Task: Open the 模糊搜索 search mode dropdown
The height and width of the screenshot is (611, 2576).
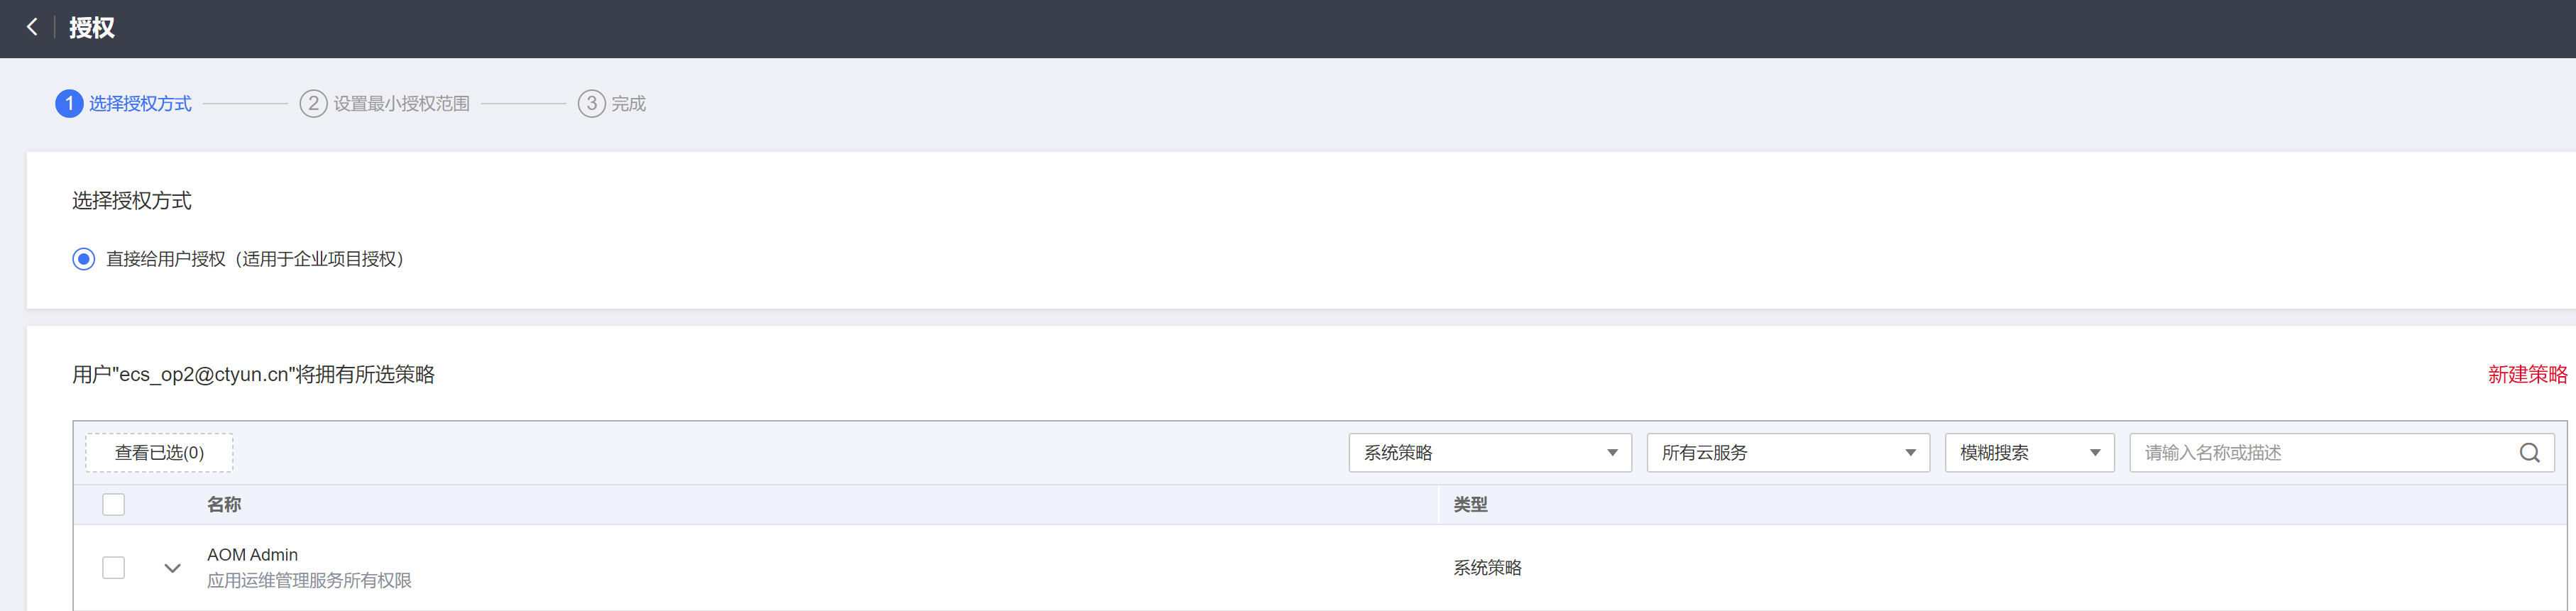Action: point(2028,453)
